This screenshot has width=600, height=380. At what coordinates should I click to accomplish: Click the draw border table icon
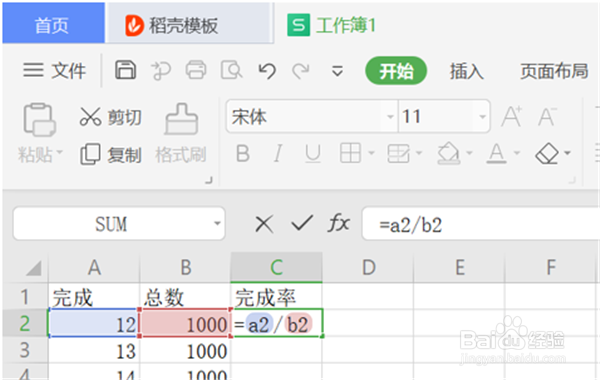click(398, 153)
